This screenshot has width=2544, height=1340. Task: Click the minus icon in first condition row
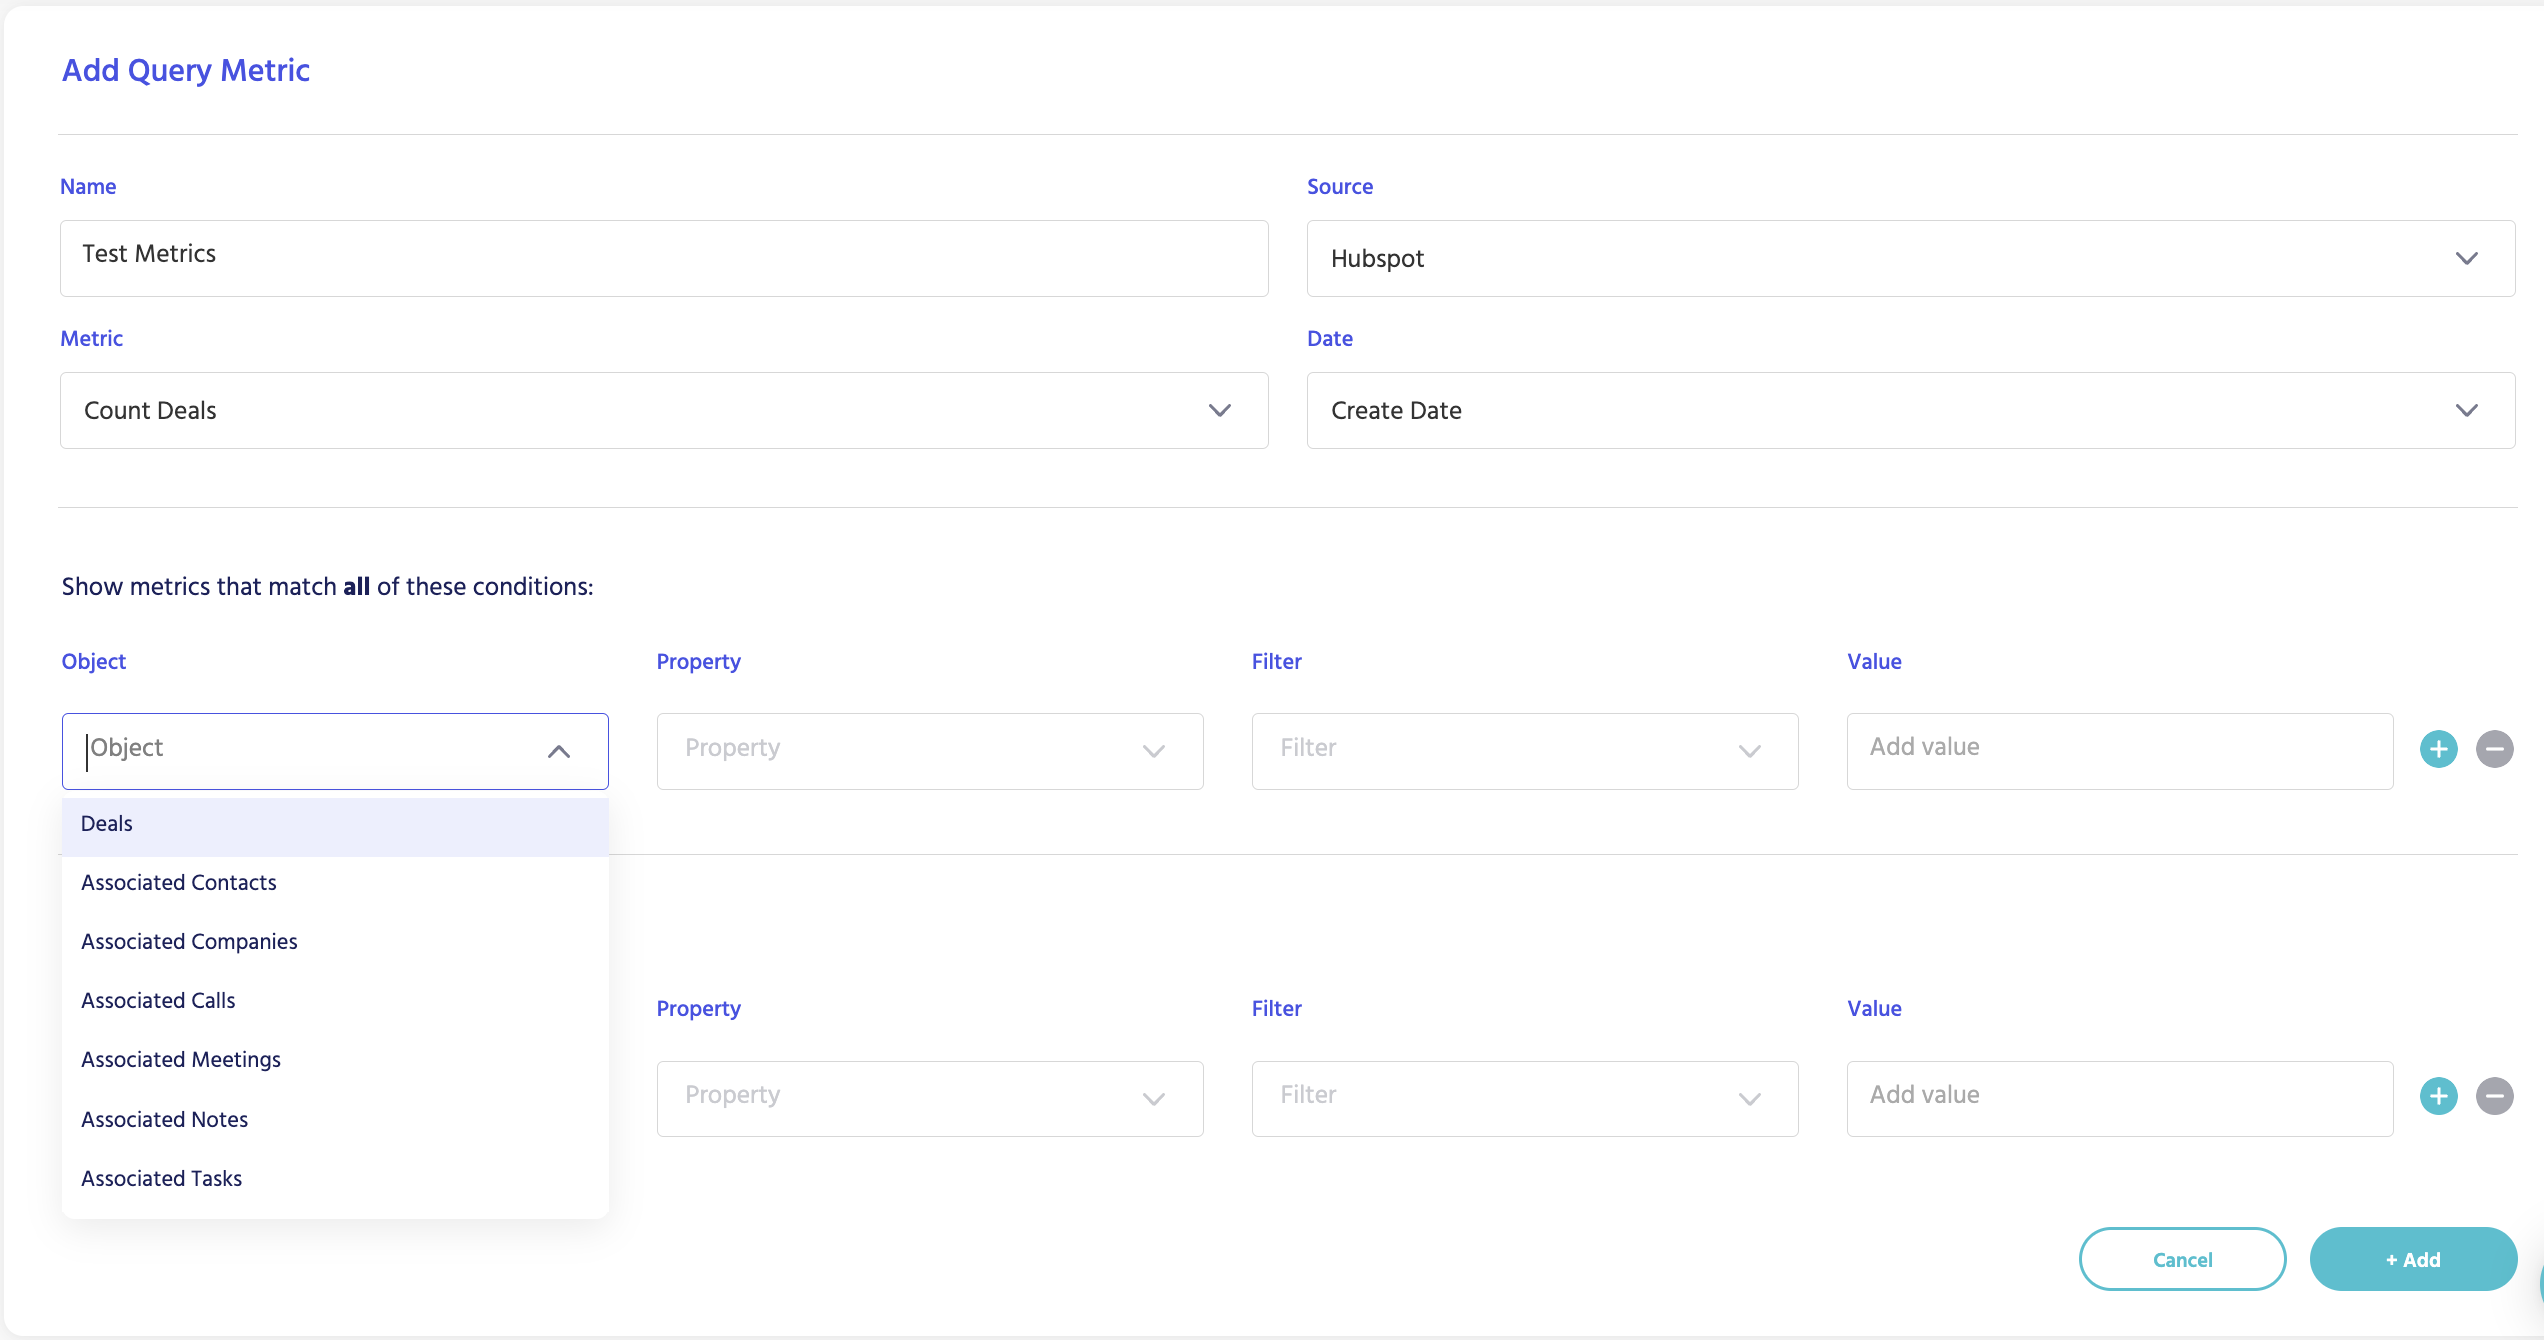pyautogui.click(x=2494, y=749)
